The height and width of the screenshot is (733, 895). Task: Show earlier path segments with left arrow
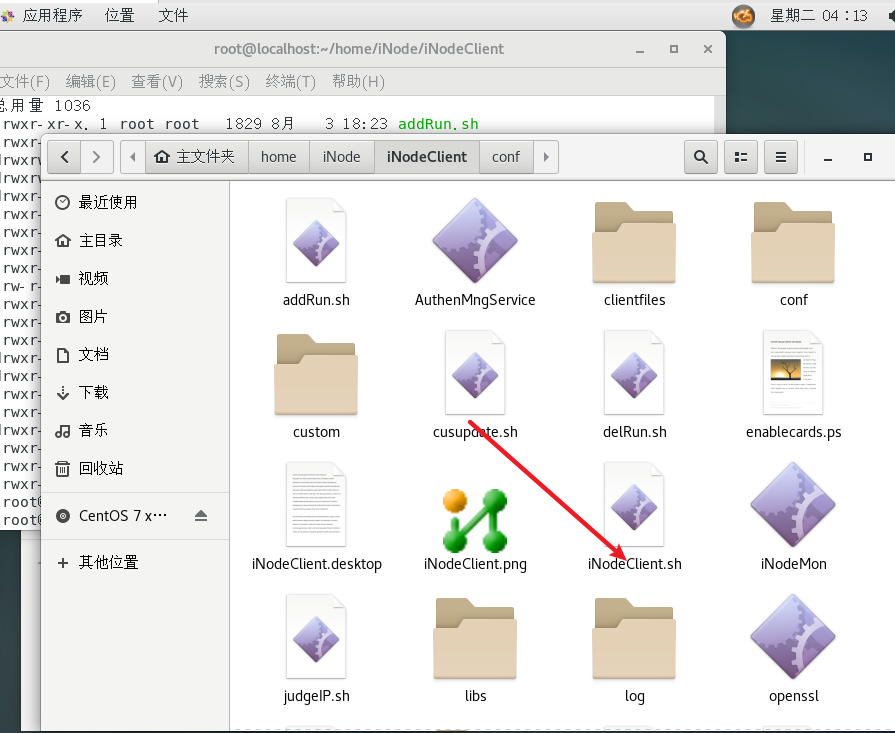133,157
